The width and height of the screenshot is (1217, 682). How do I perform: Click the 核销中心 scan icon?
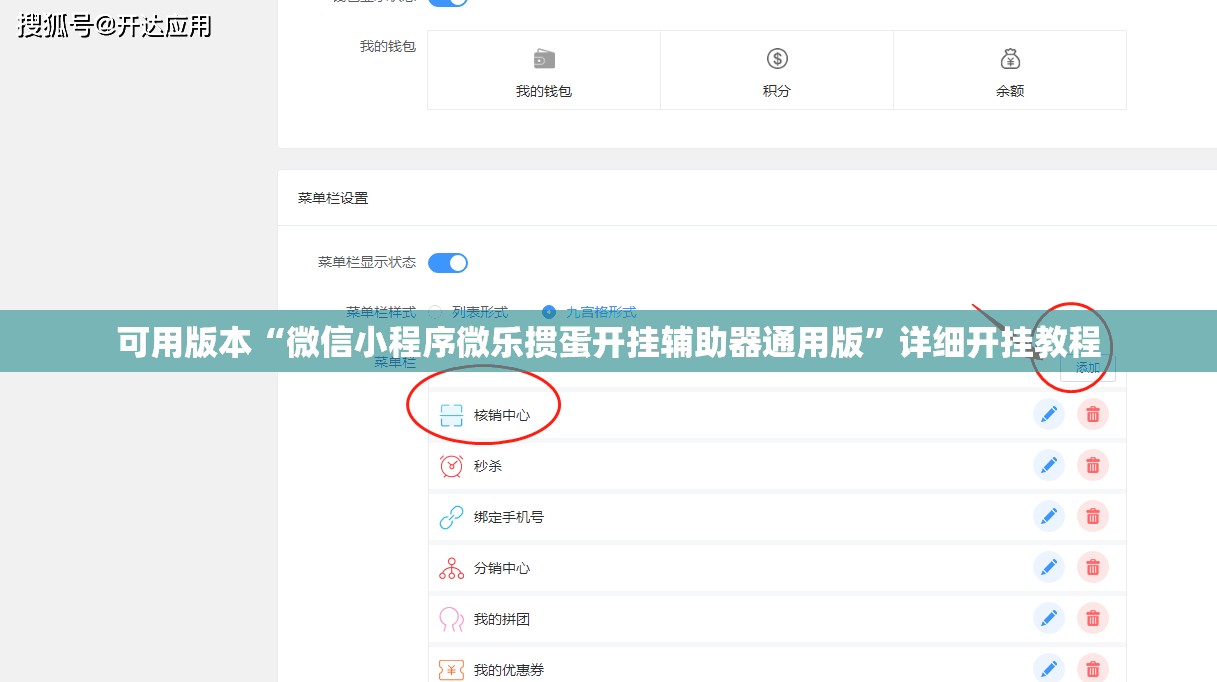tap(452, 415)
